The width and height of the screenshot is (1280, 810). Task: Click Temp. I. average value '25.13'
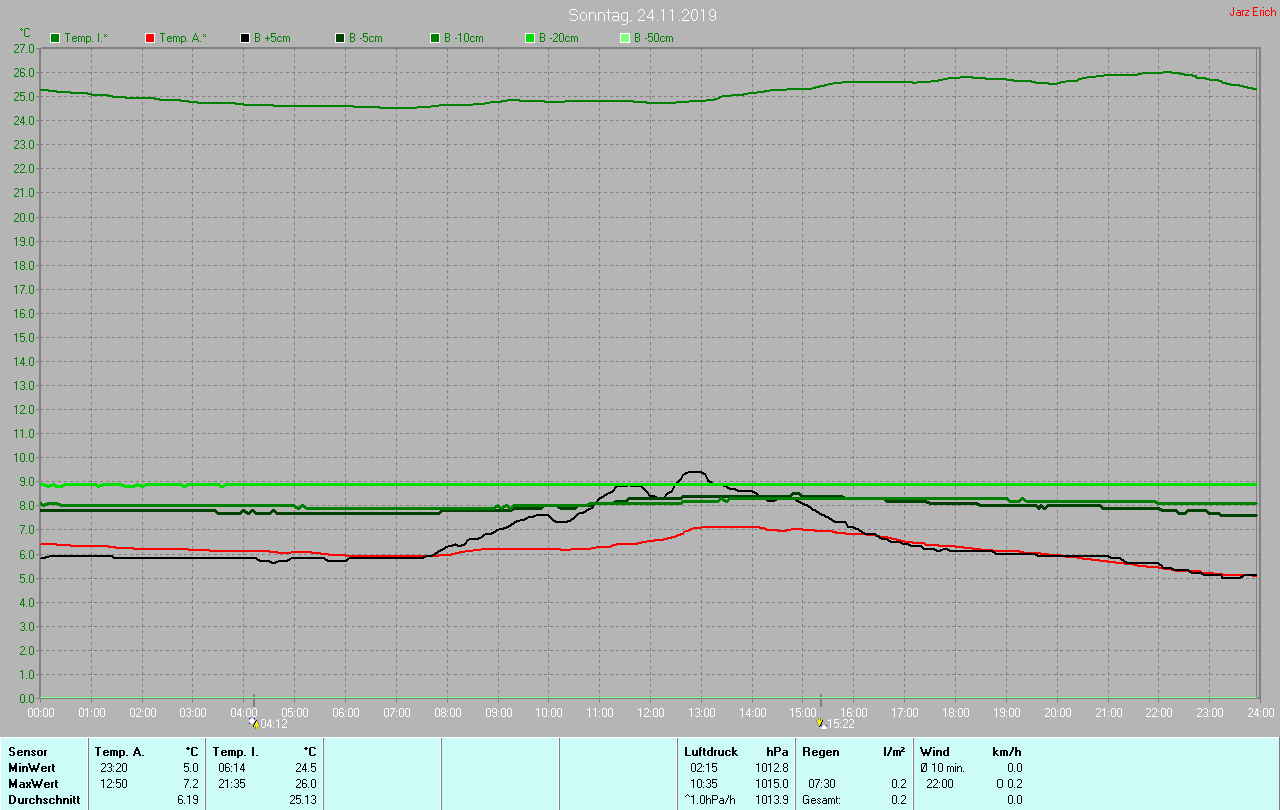tap(303, 799)
